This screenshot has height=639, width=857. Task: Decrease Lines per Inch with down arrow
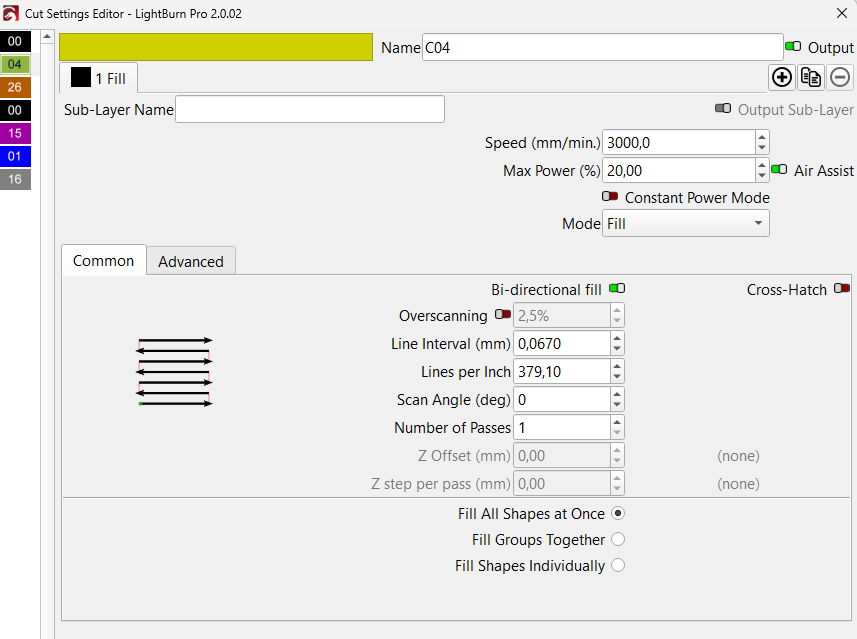[x=617, y=377]
